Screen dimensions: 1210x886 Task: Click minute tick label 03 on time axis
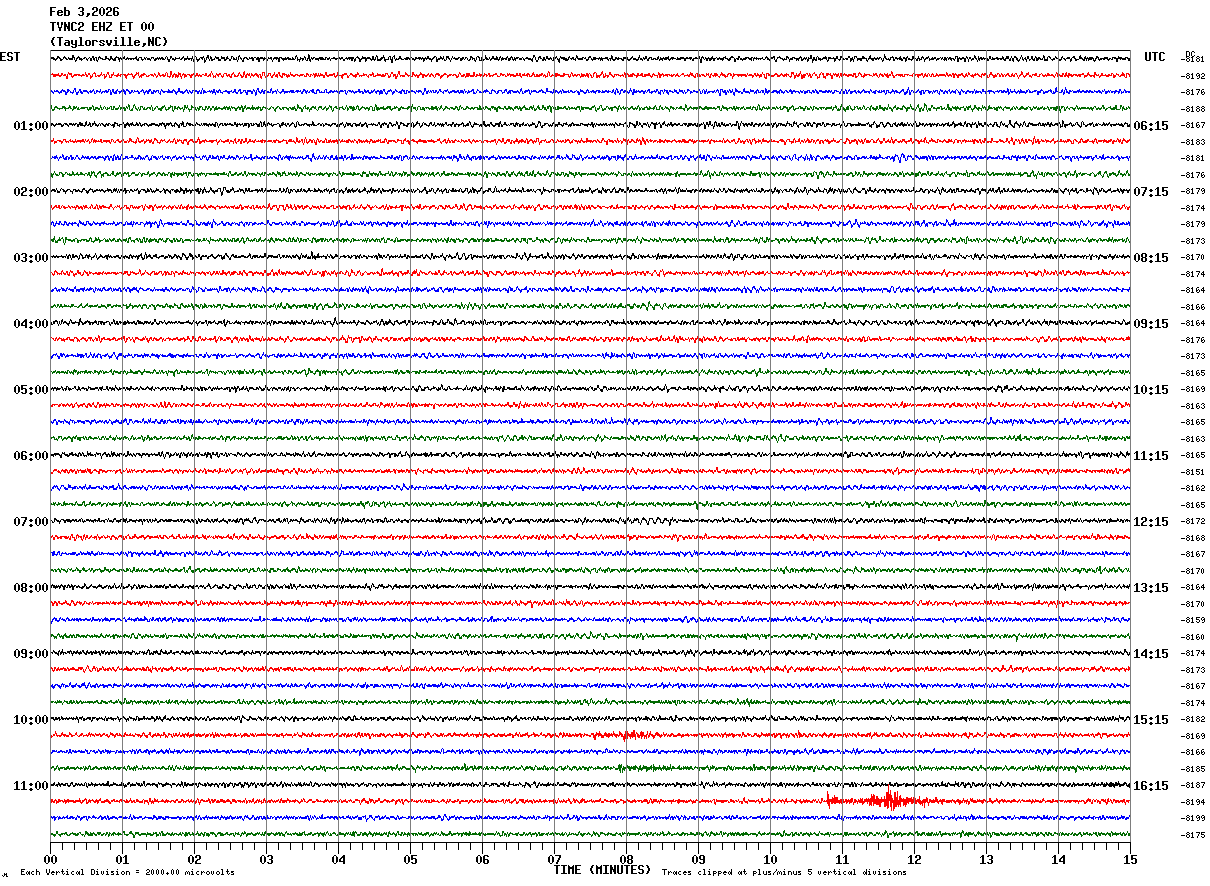coord(266,859)
